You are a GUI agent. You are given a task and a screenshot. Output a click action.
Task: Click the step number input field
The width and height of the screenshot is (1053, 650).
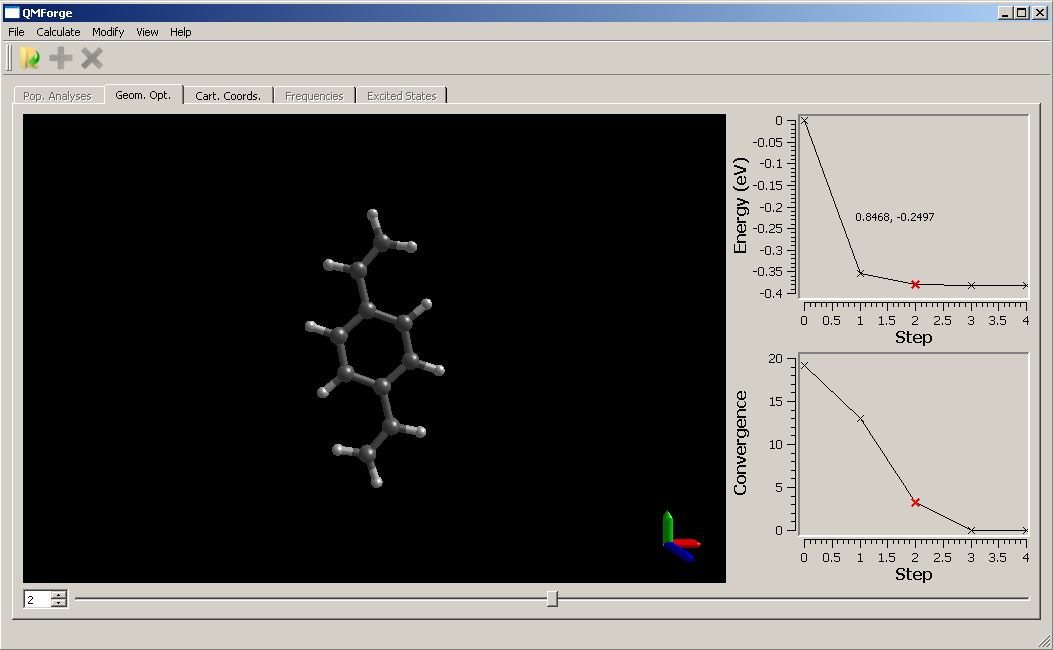37,599
